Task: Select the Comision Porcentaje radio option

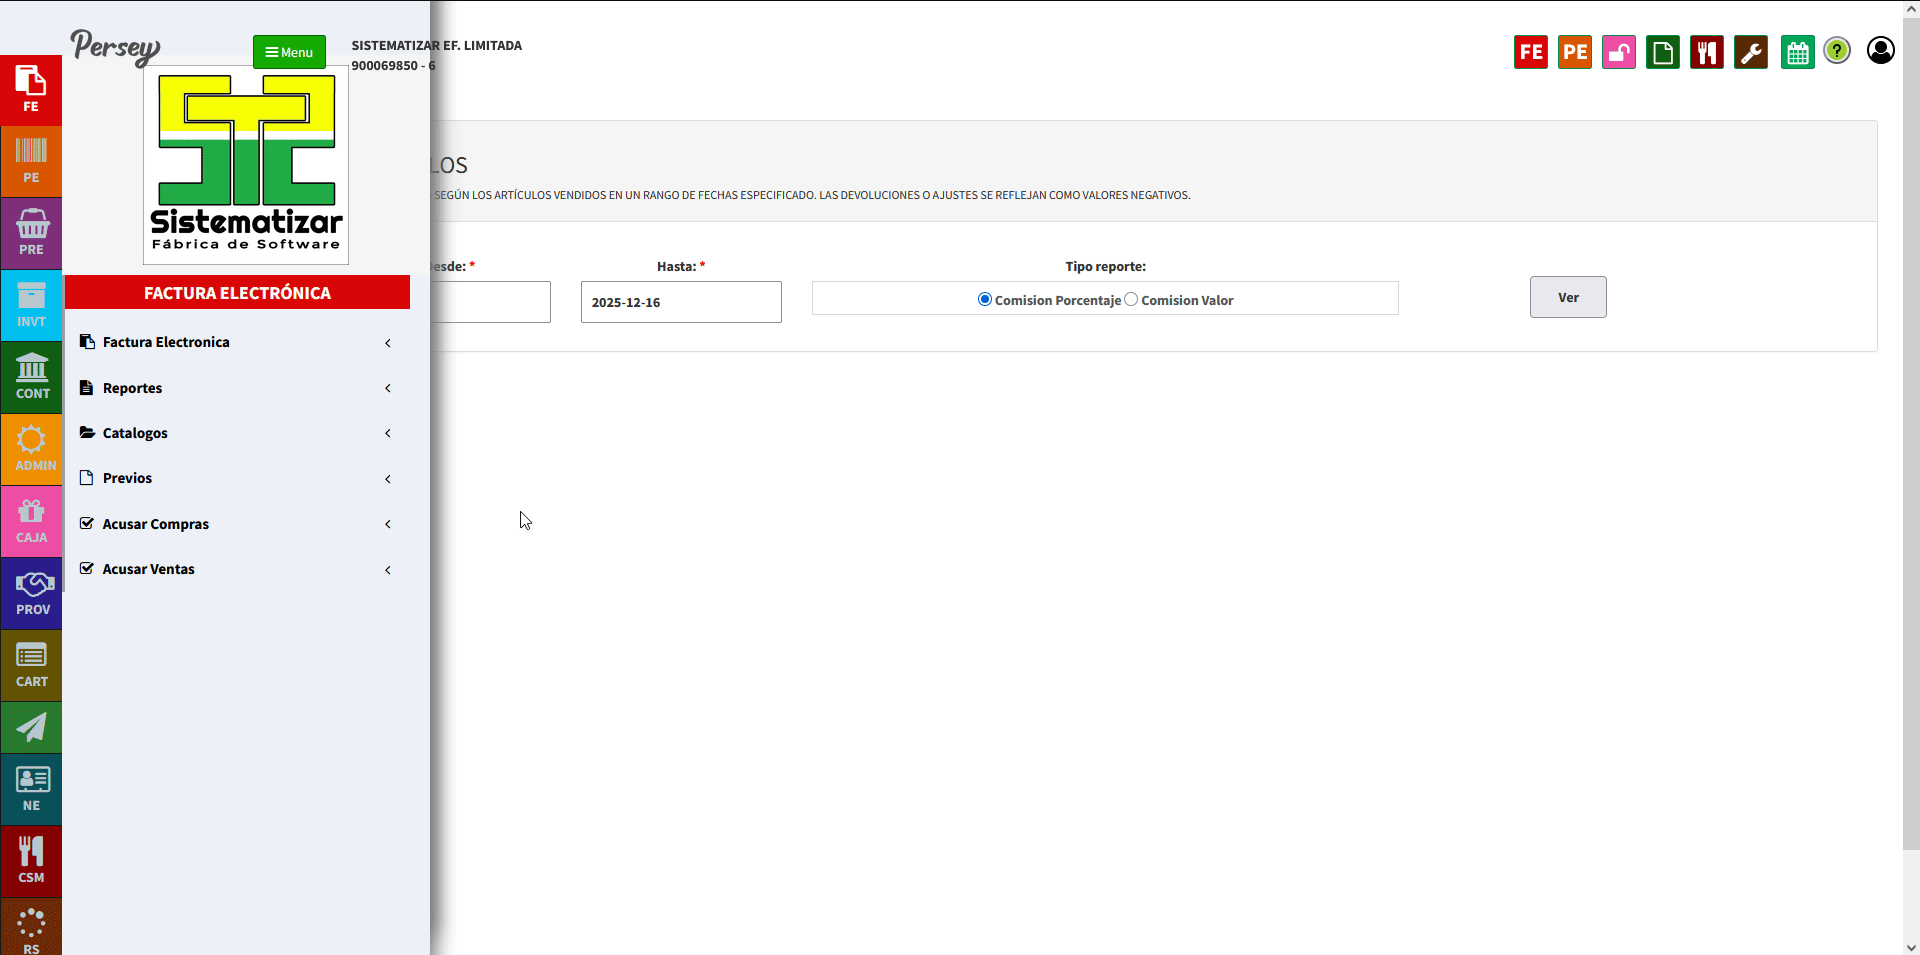Action: coord(985,300)
